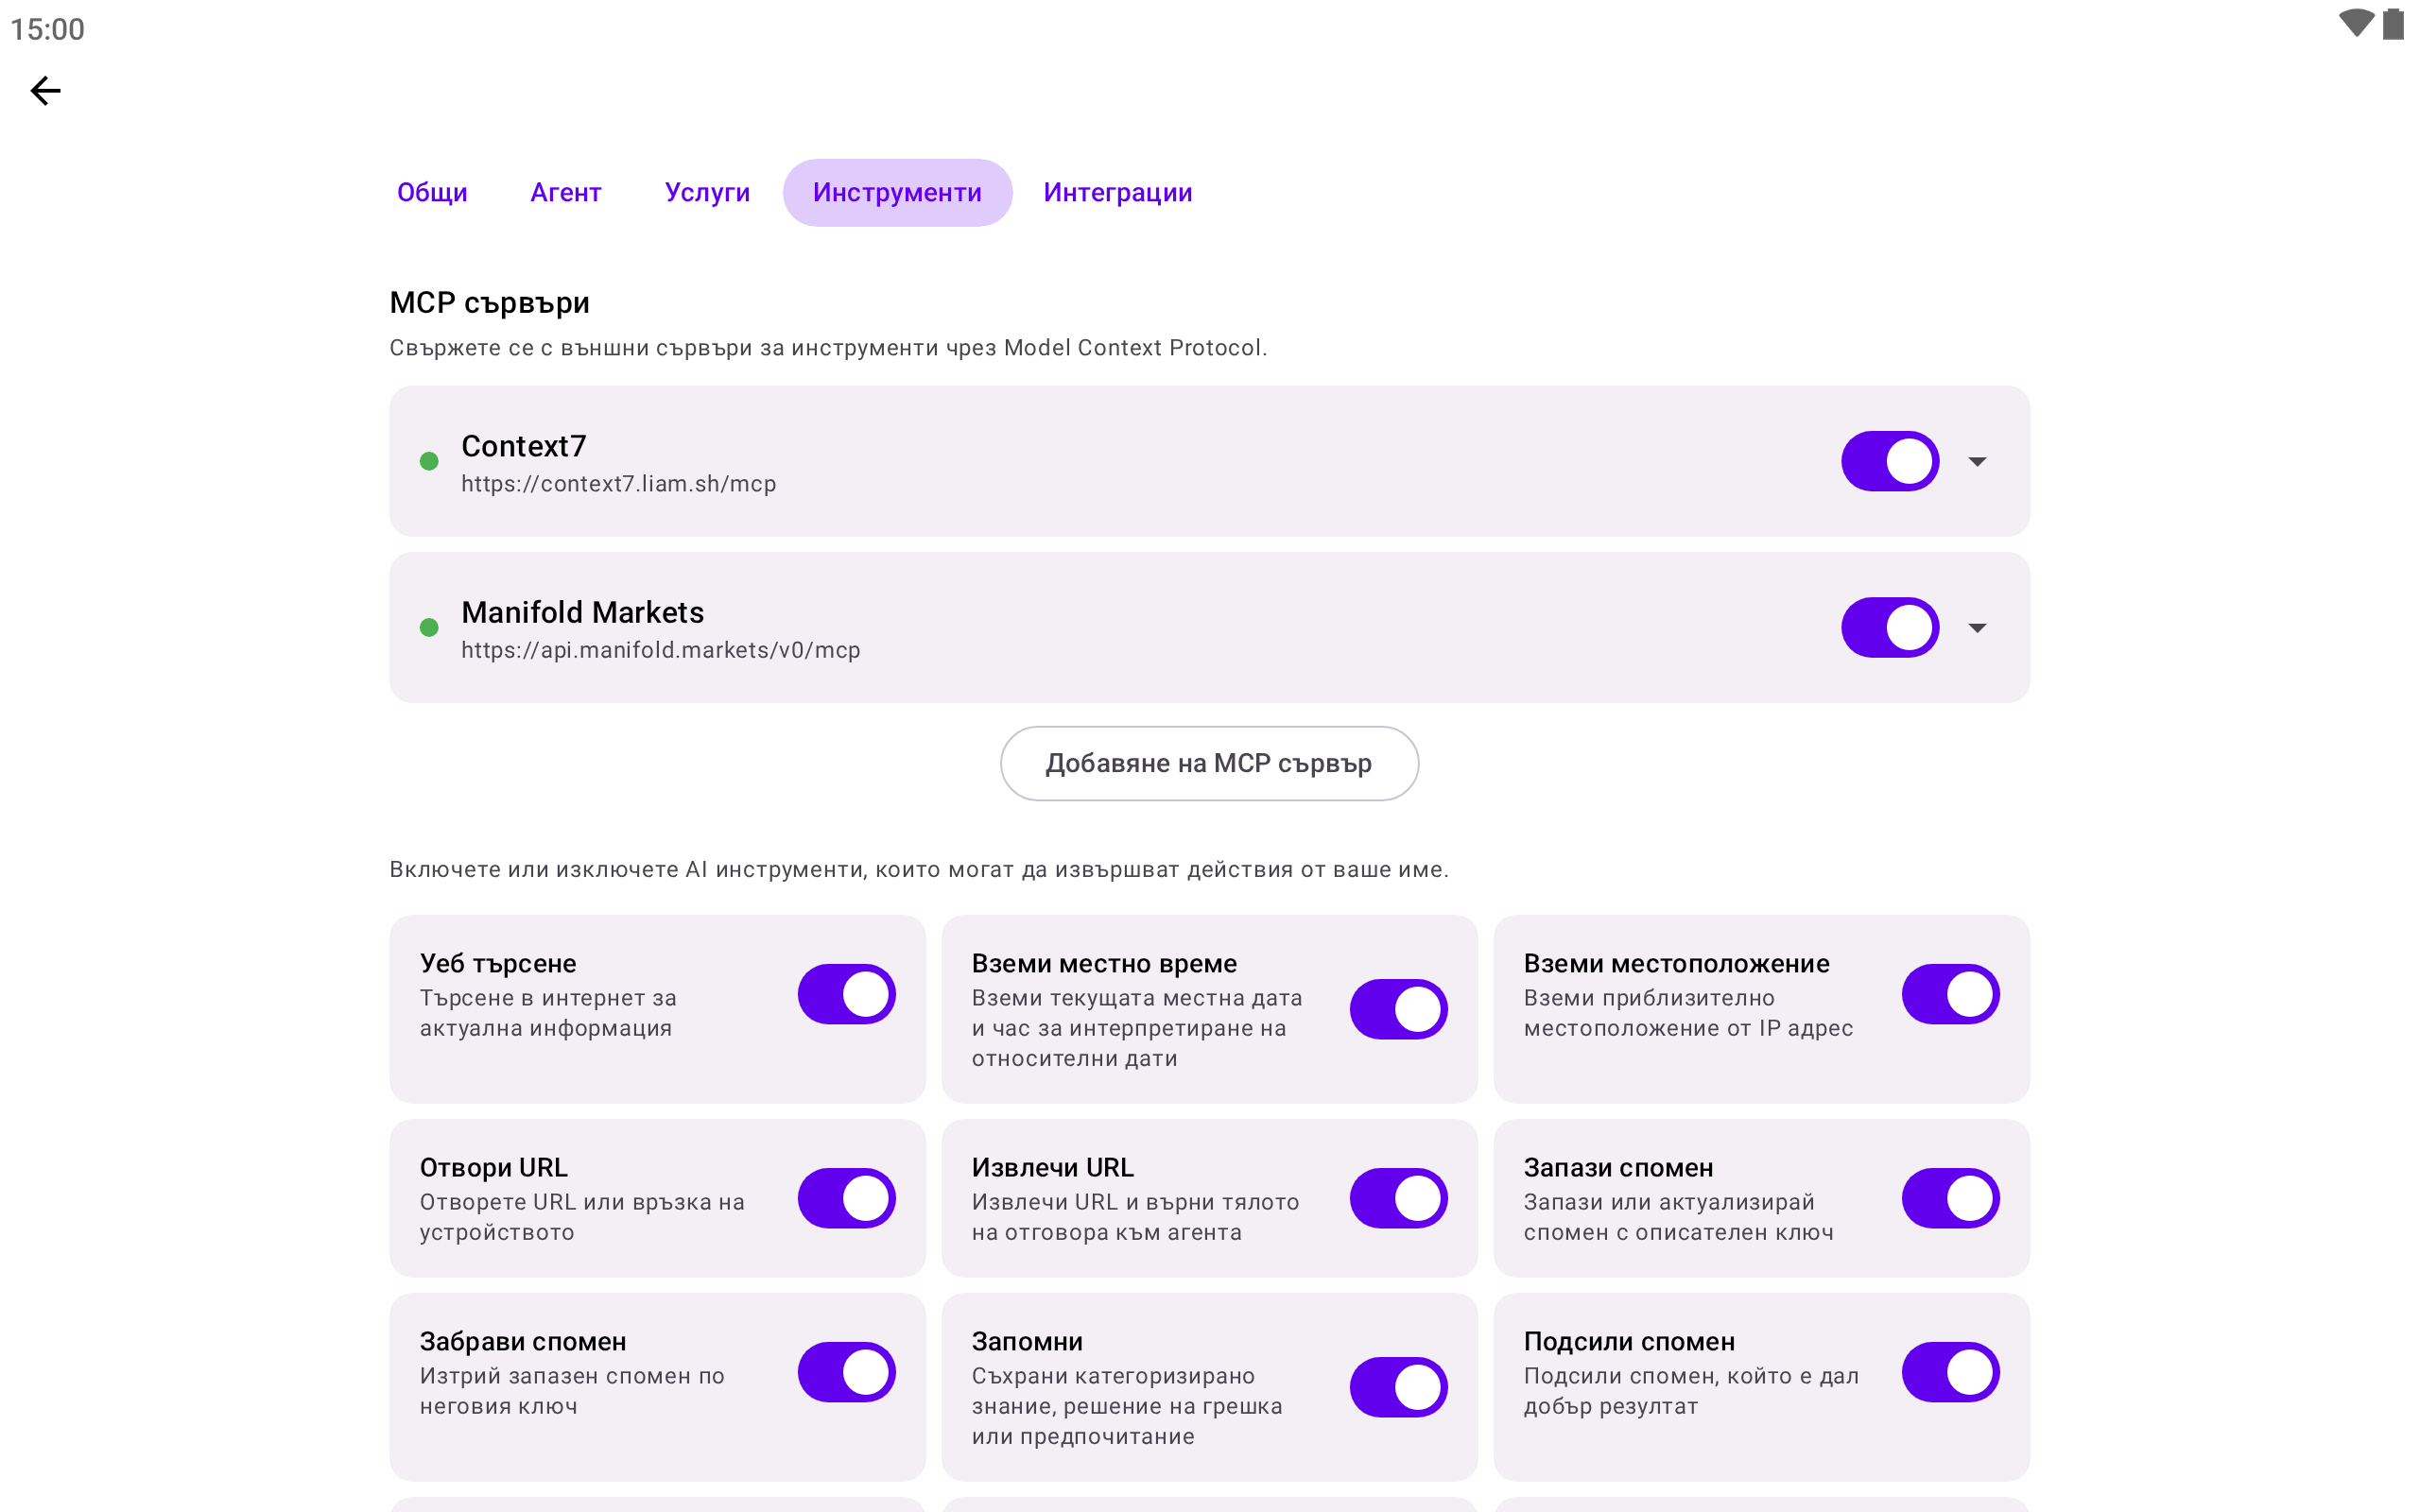2420x1512 pixels.
Task: Disable the Отвори URL tool
Action: [846, 1198]
